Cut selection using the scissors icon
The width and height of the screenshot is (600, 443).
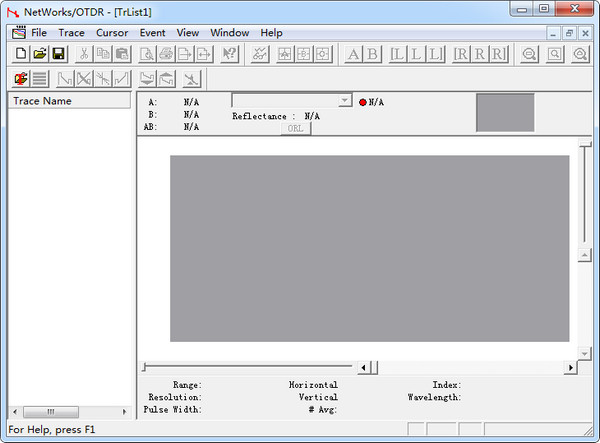84,54
